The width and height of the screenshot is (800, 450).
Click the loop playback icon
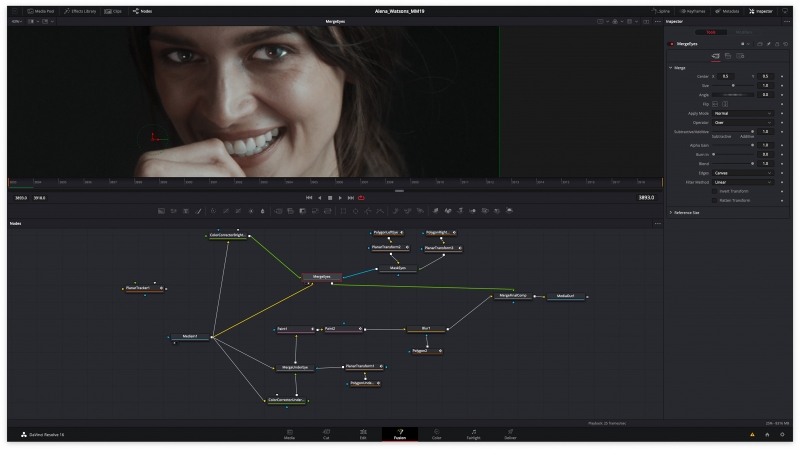coord(361,198)
